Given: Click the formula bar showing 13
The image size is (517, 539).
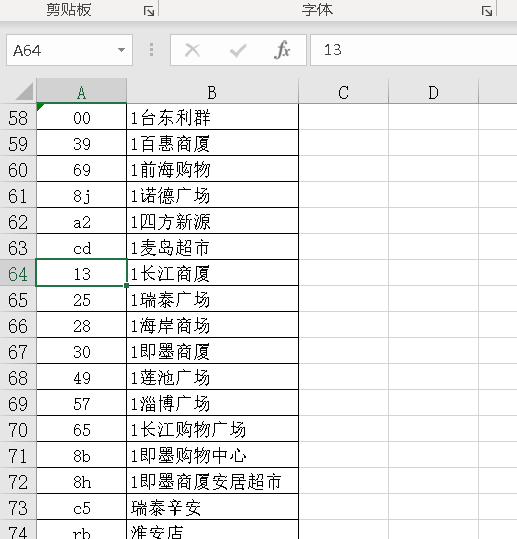Looking at the screenshot, I should [414, 50].
